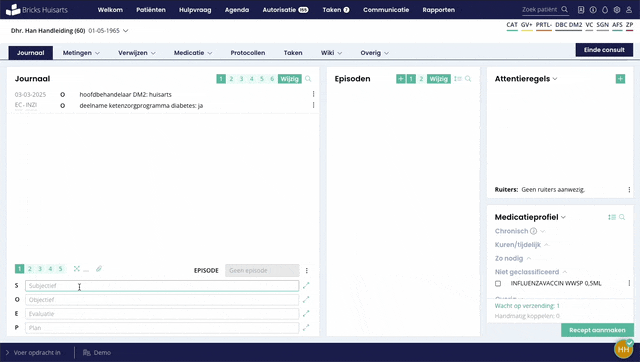Expand the journal entry editor with the fullscreen icon
Viewport: 640px width, 362px height.
(76, 269)
